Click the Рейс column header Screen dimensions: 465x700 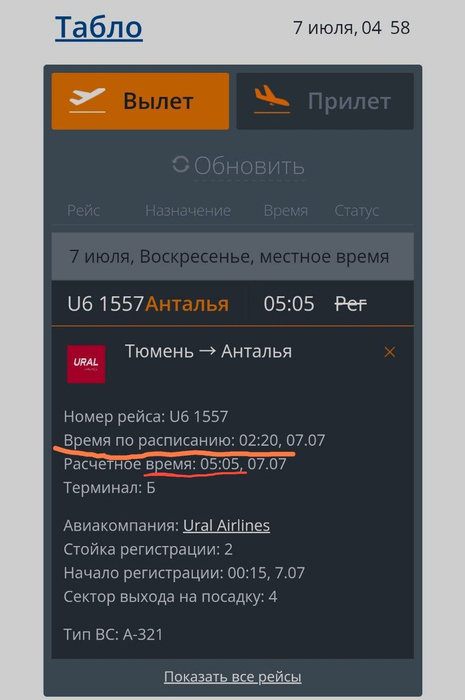click(83, 210)
